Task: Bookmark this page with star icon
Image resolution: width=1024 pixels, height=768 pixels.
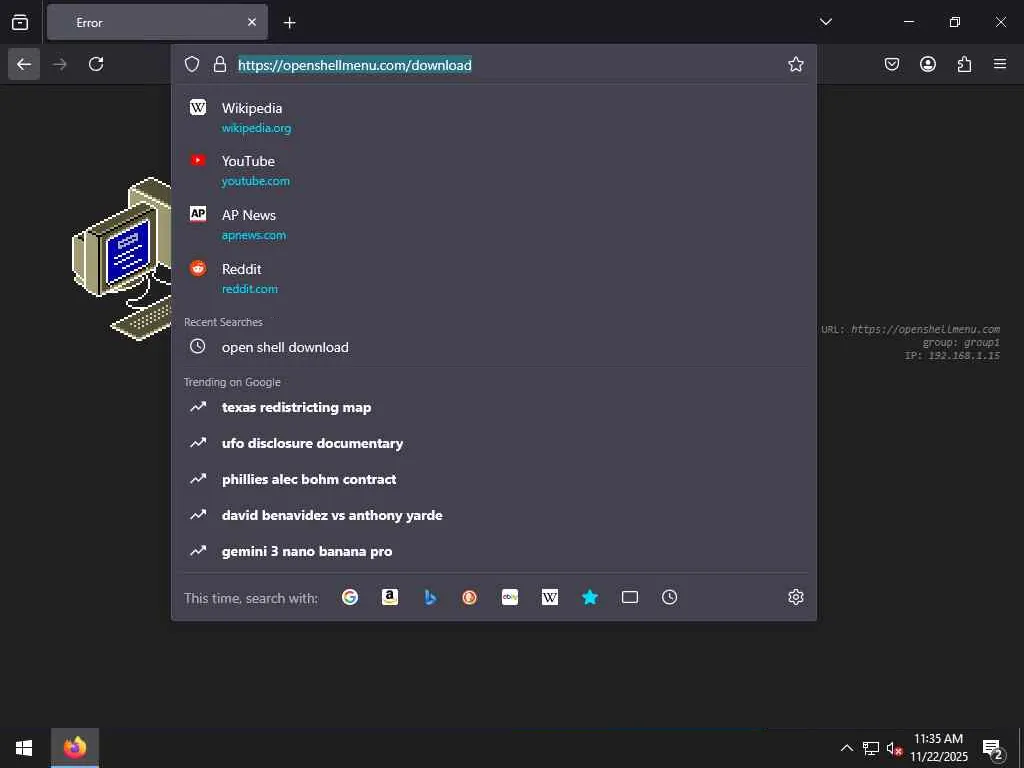Action: tap(795, 64)
